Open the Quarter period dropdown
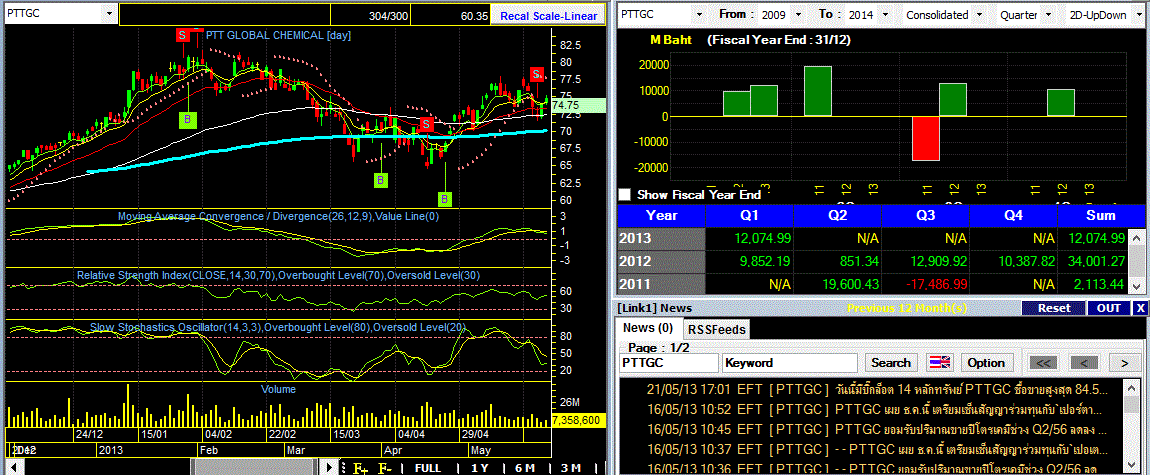This screenshot has width=1150, height=475. 1048,15
